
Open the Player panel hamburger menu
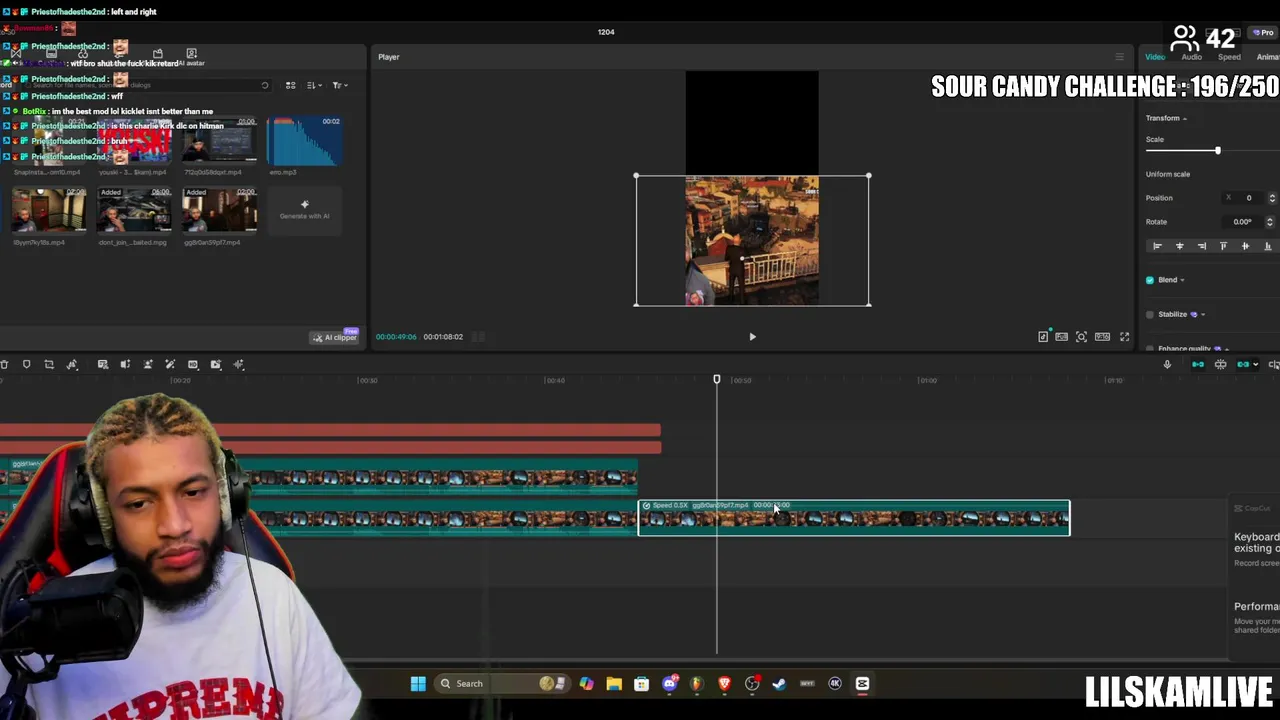click(1119, 57)
